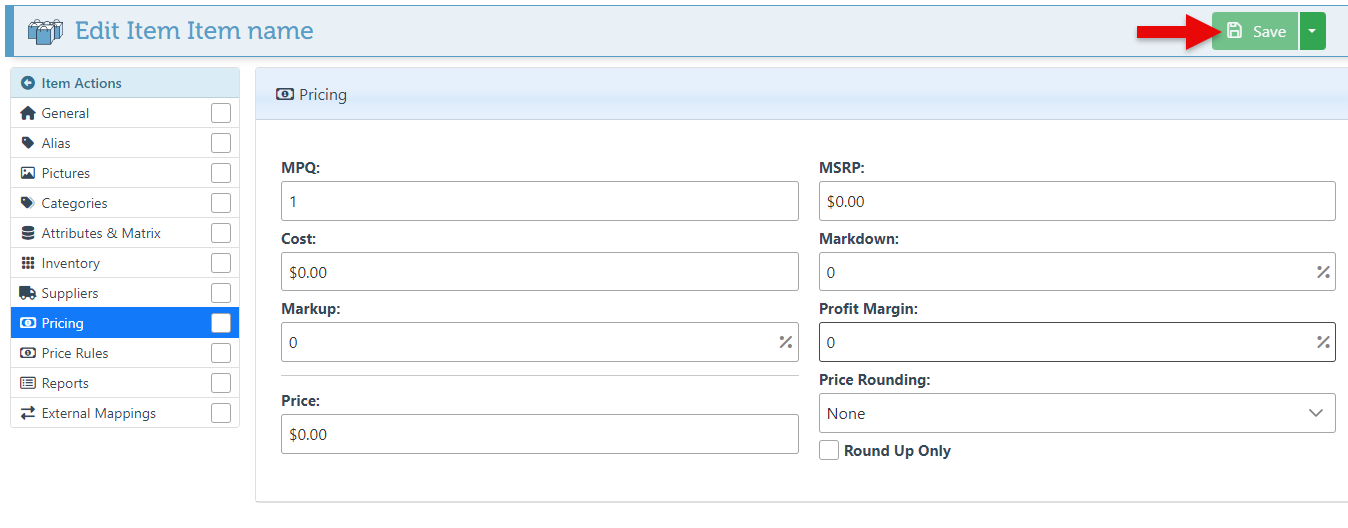Screen dimensions: 1348x528
Task: Click the percent icon in Markup field
Action: click(785, 342)
